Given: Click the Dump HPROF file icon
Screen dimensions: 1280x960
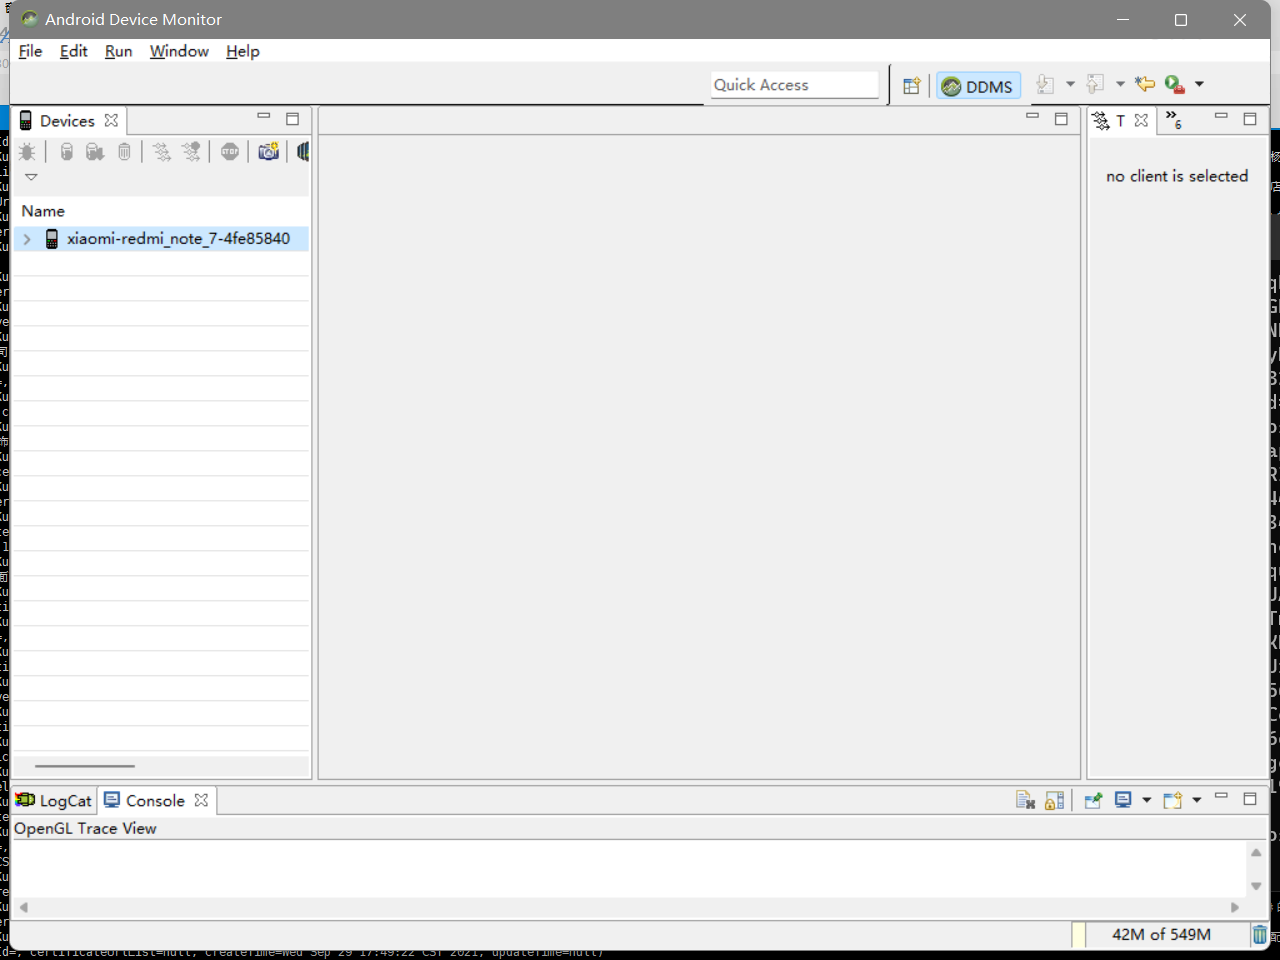Looking at the screenshot, I should point(95,152).
